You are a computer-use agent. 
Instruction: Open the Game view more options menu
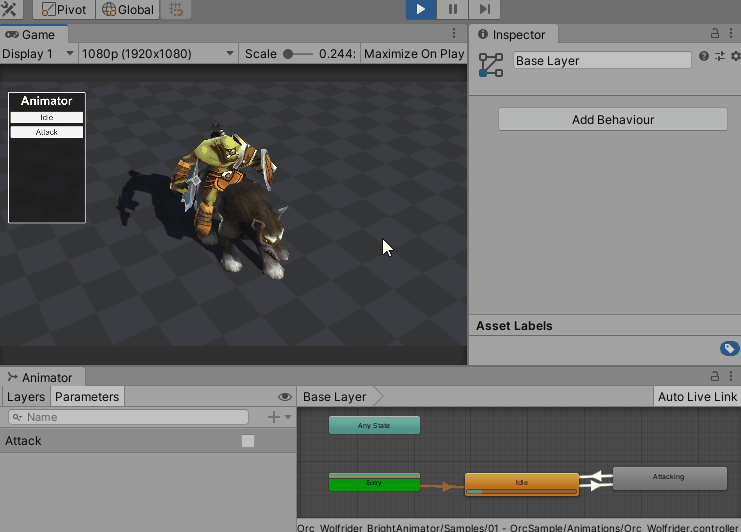point(454,33)
